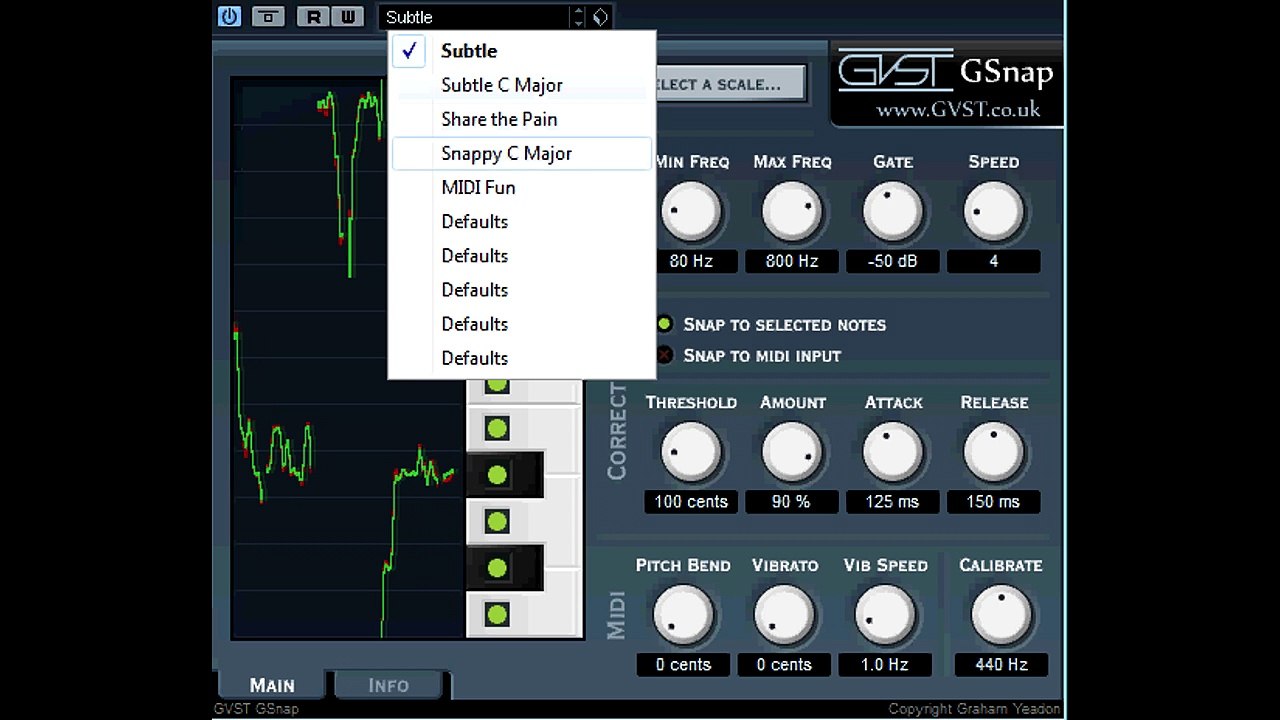Click the 100 cents threshold value

[x=691, y=502]
